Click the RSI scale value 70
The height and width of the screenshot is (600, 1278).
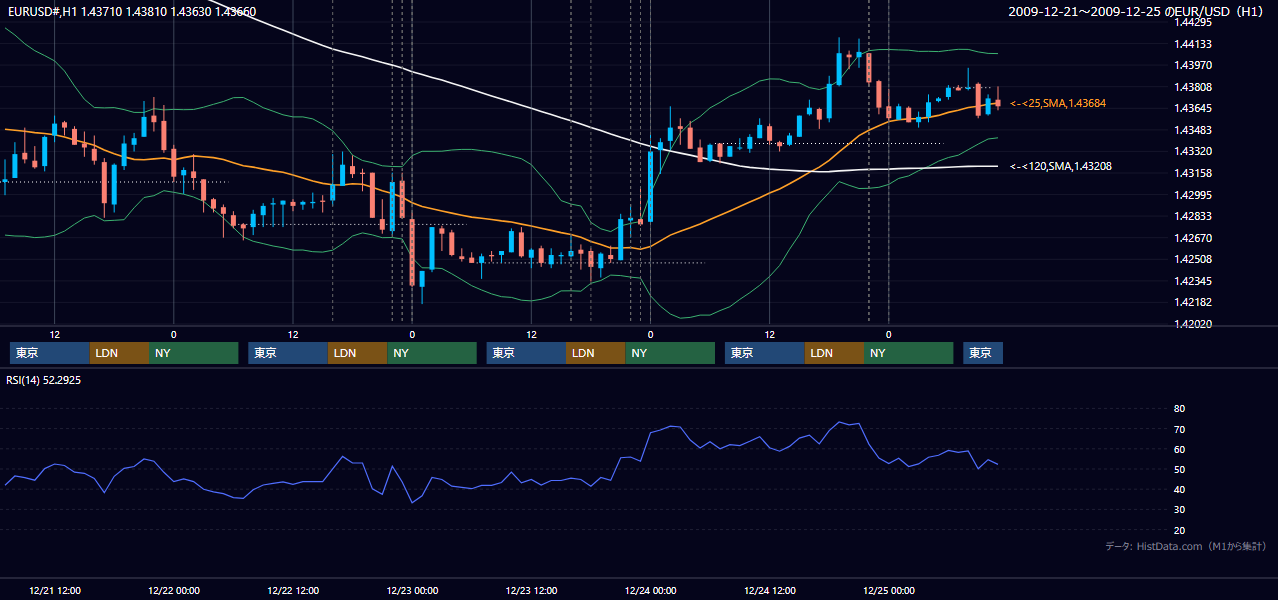coord(1179,429)
